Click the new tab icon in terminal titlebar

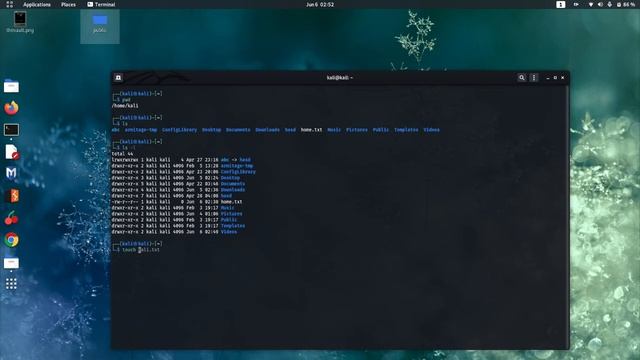click(118, 78)
